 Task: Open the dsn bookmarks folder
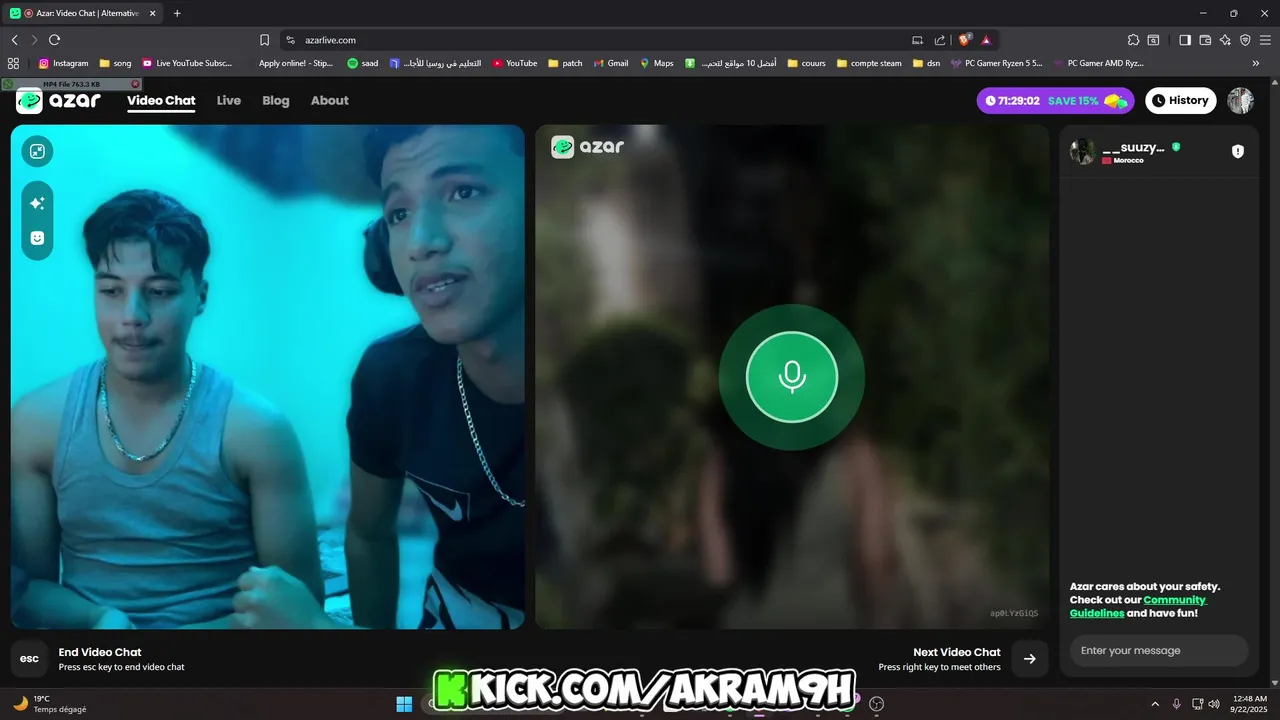click(926, 63)
